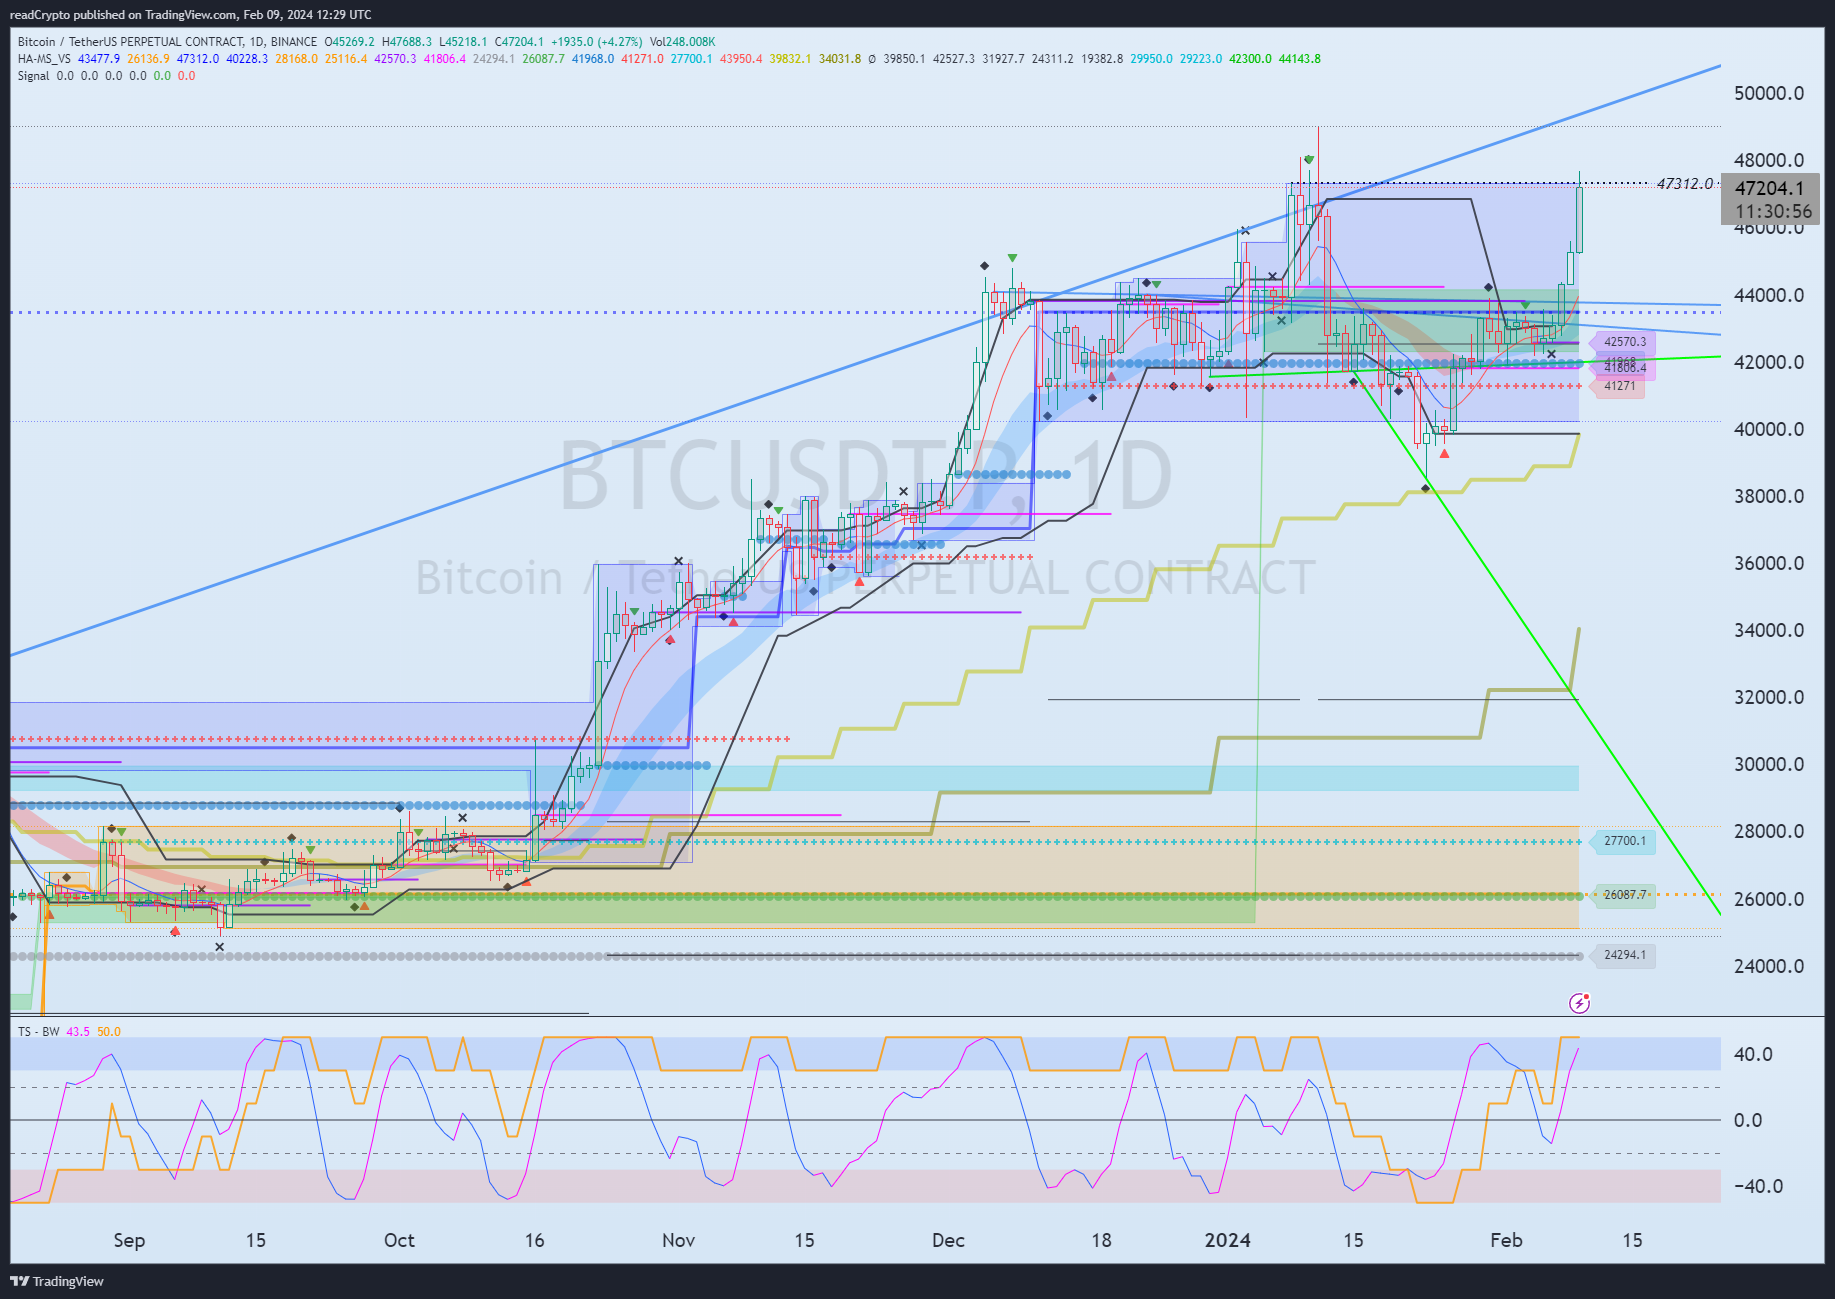Click the oscillator axis label -40.0
Image resolution: width=1835 pixels, height=1299 pixels.
pyautogui.click(x=1758, y=1186)
